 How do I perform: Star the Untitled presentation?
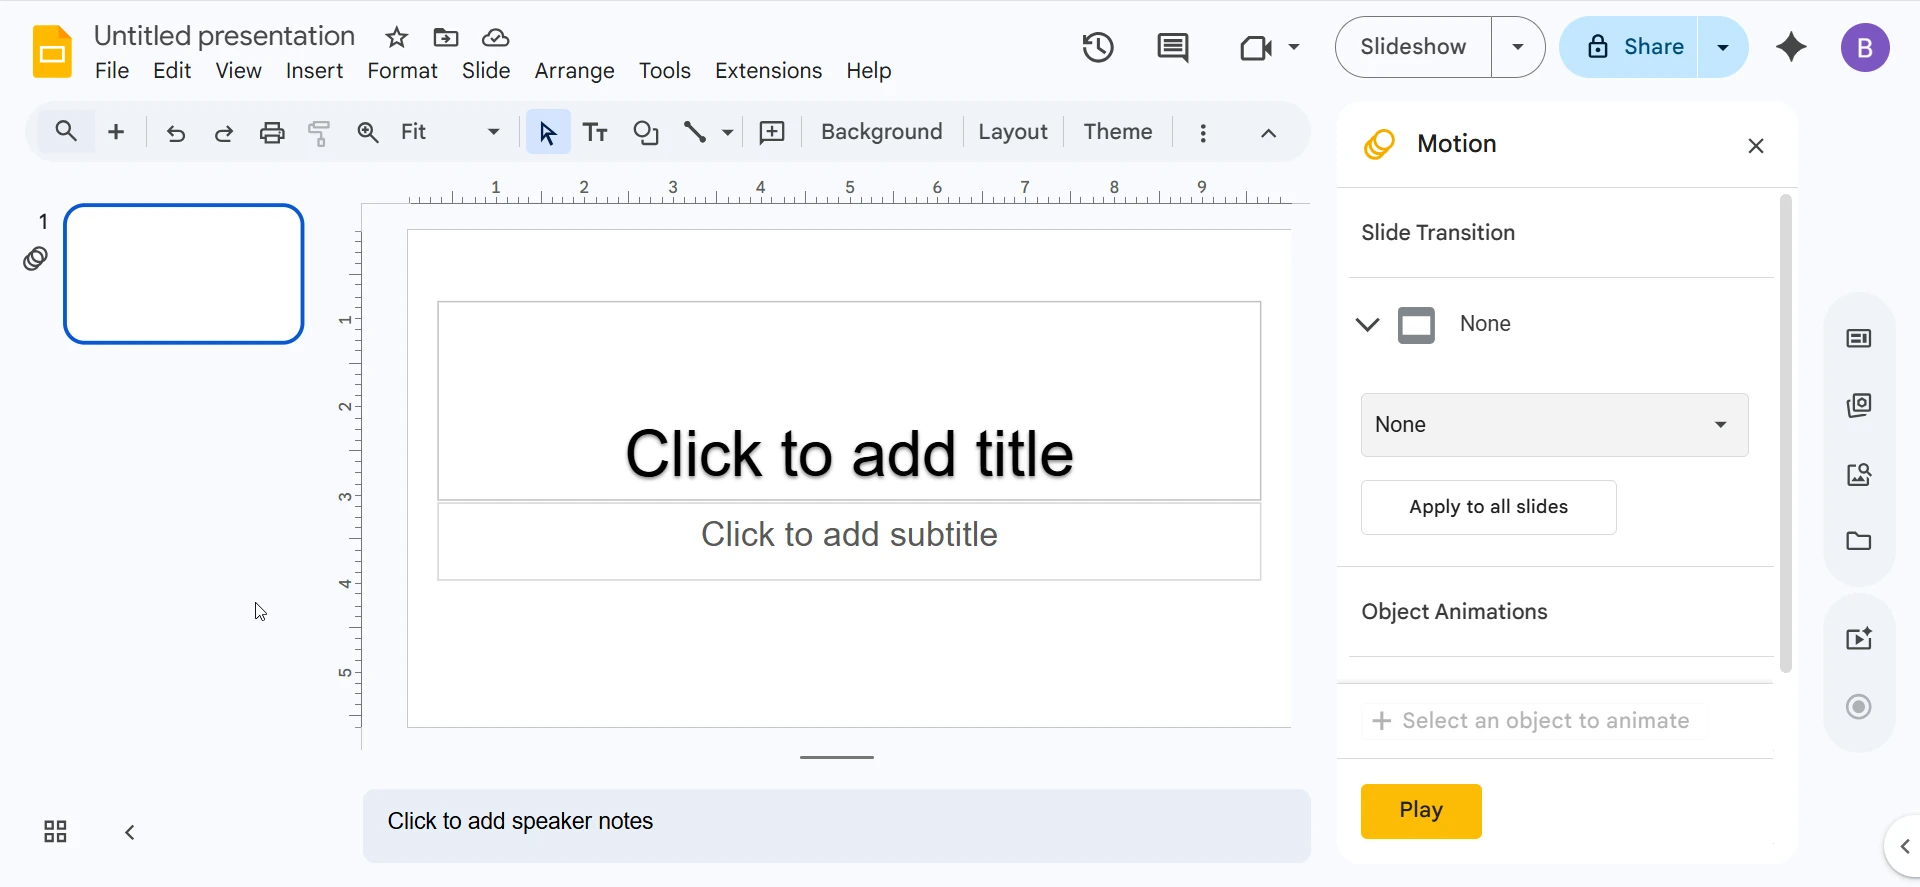coord(396,38)
